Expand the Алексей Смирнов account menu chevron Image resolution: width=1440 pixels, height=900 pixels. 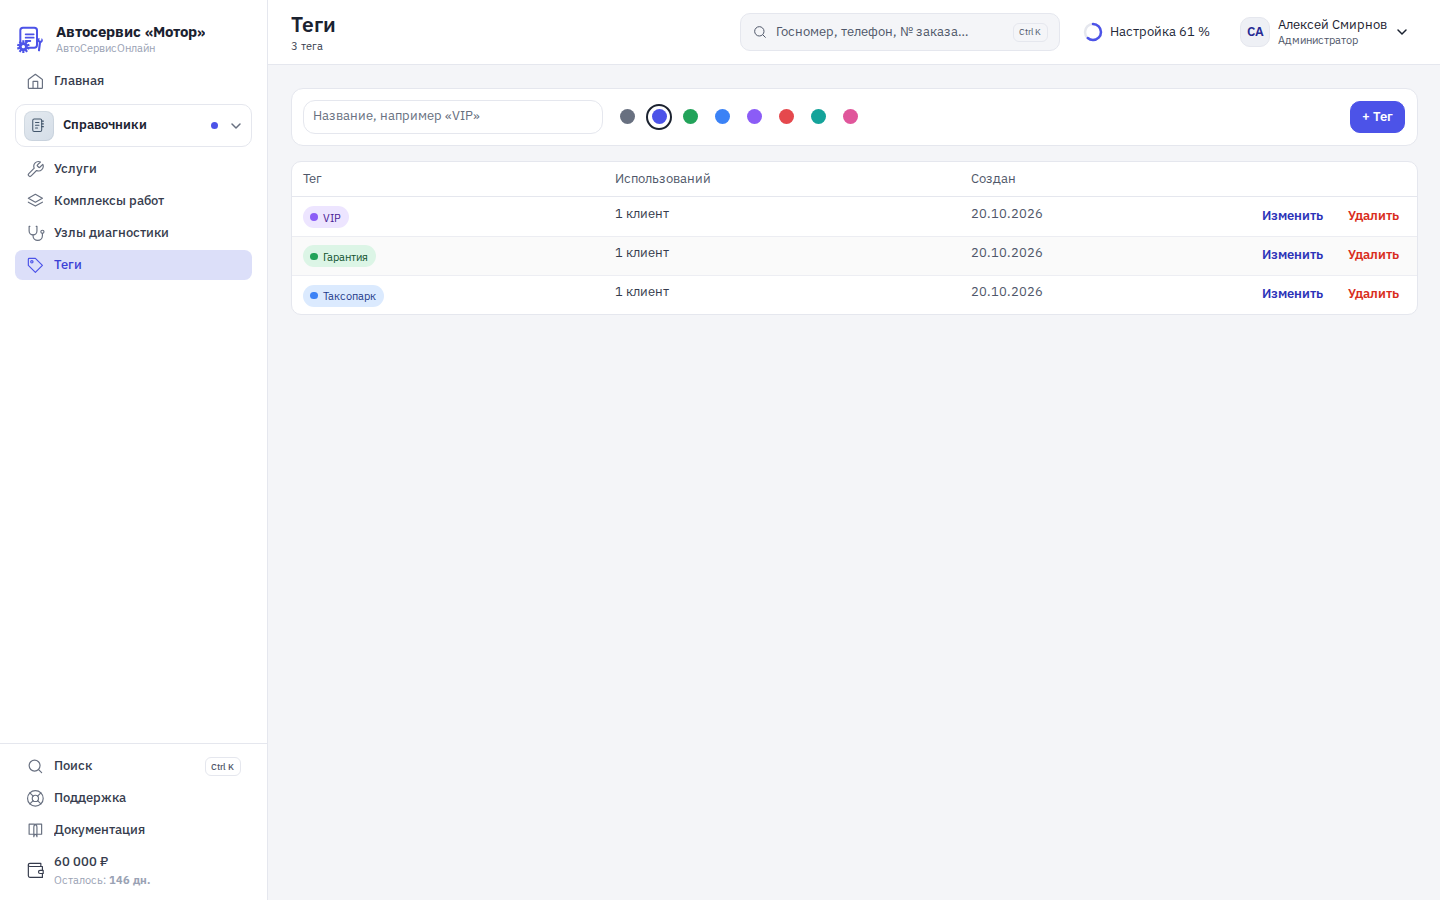pyautogui.click(x=1402, y=32)
